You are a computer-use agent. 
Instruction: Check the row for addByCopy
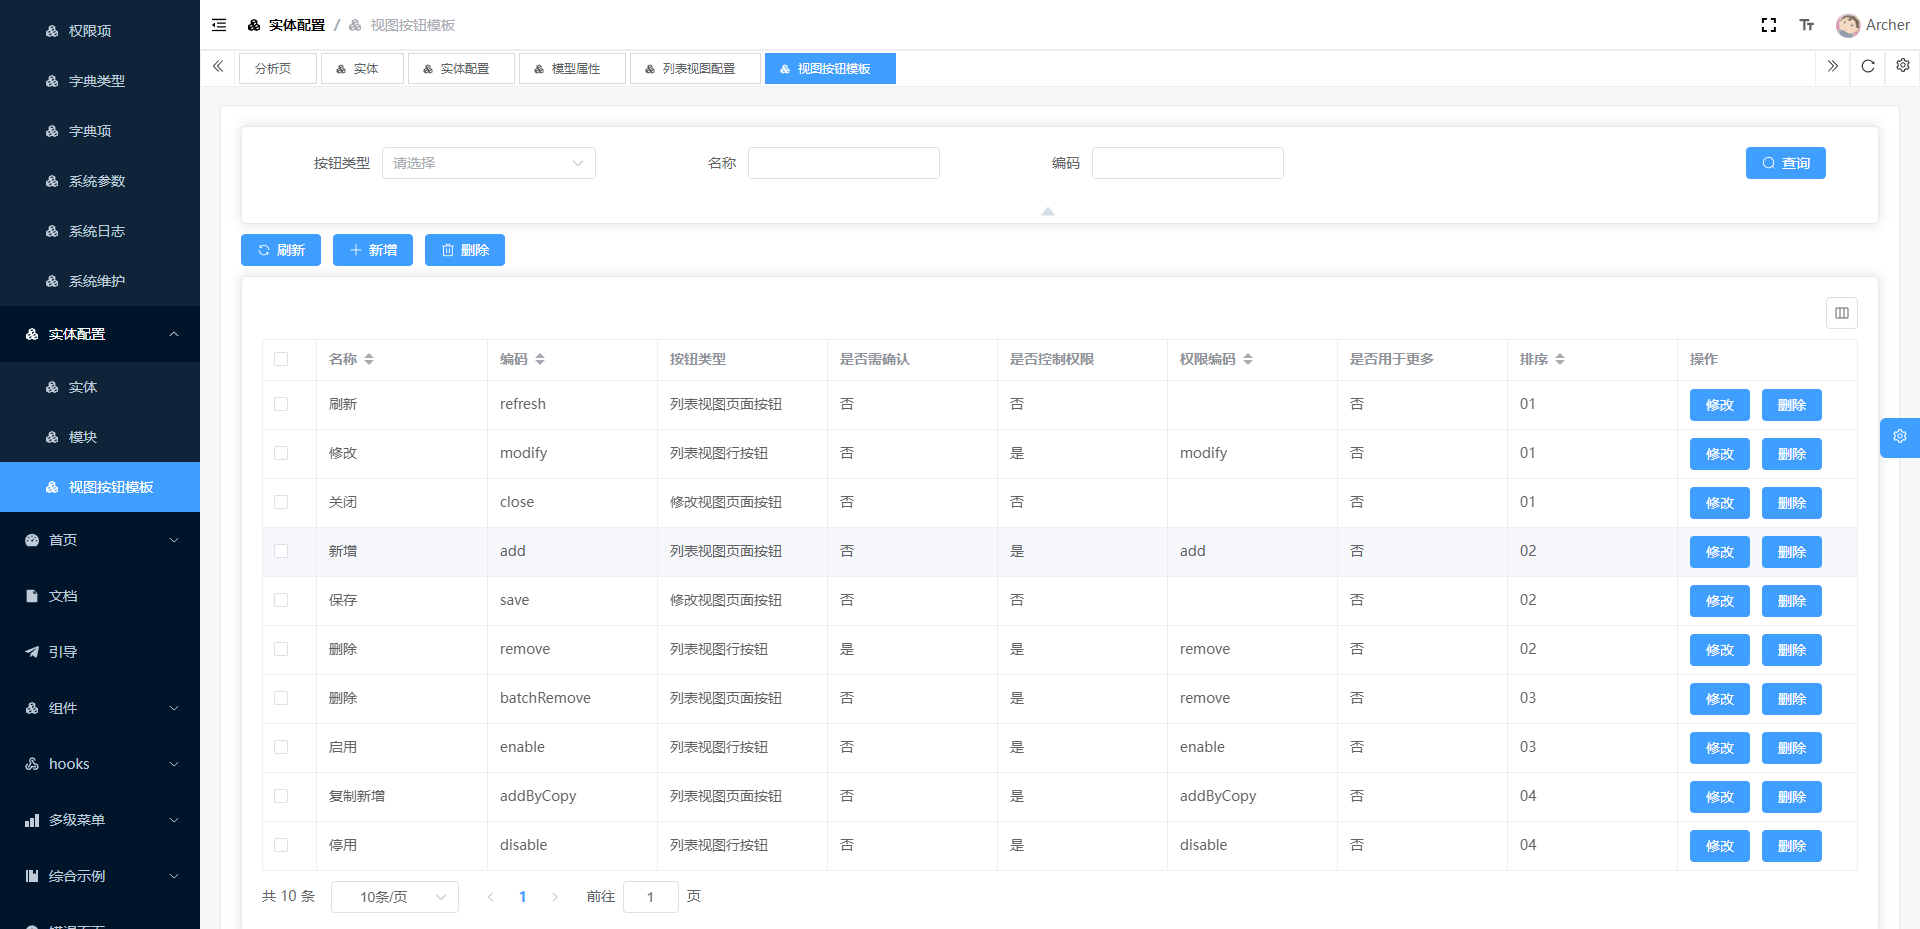281,796
